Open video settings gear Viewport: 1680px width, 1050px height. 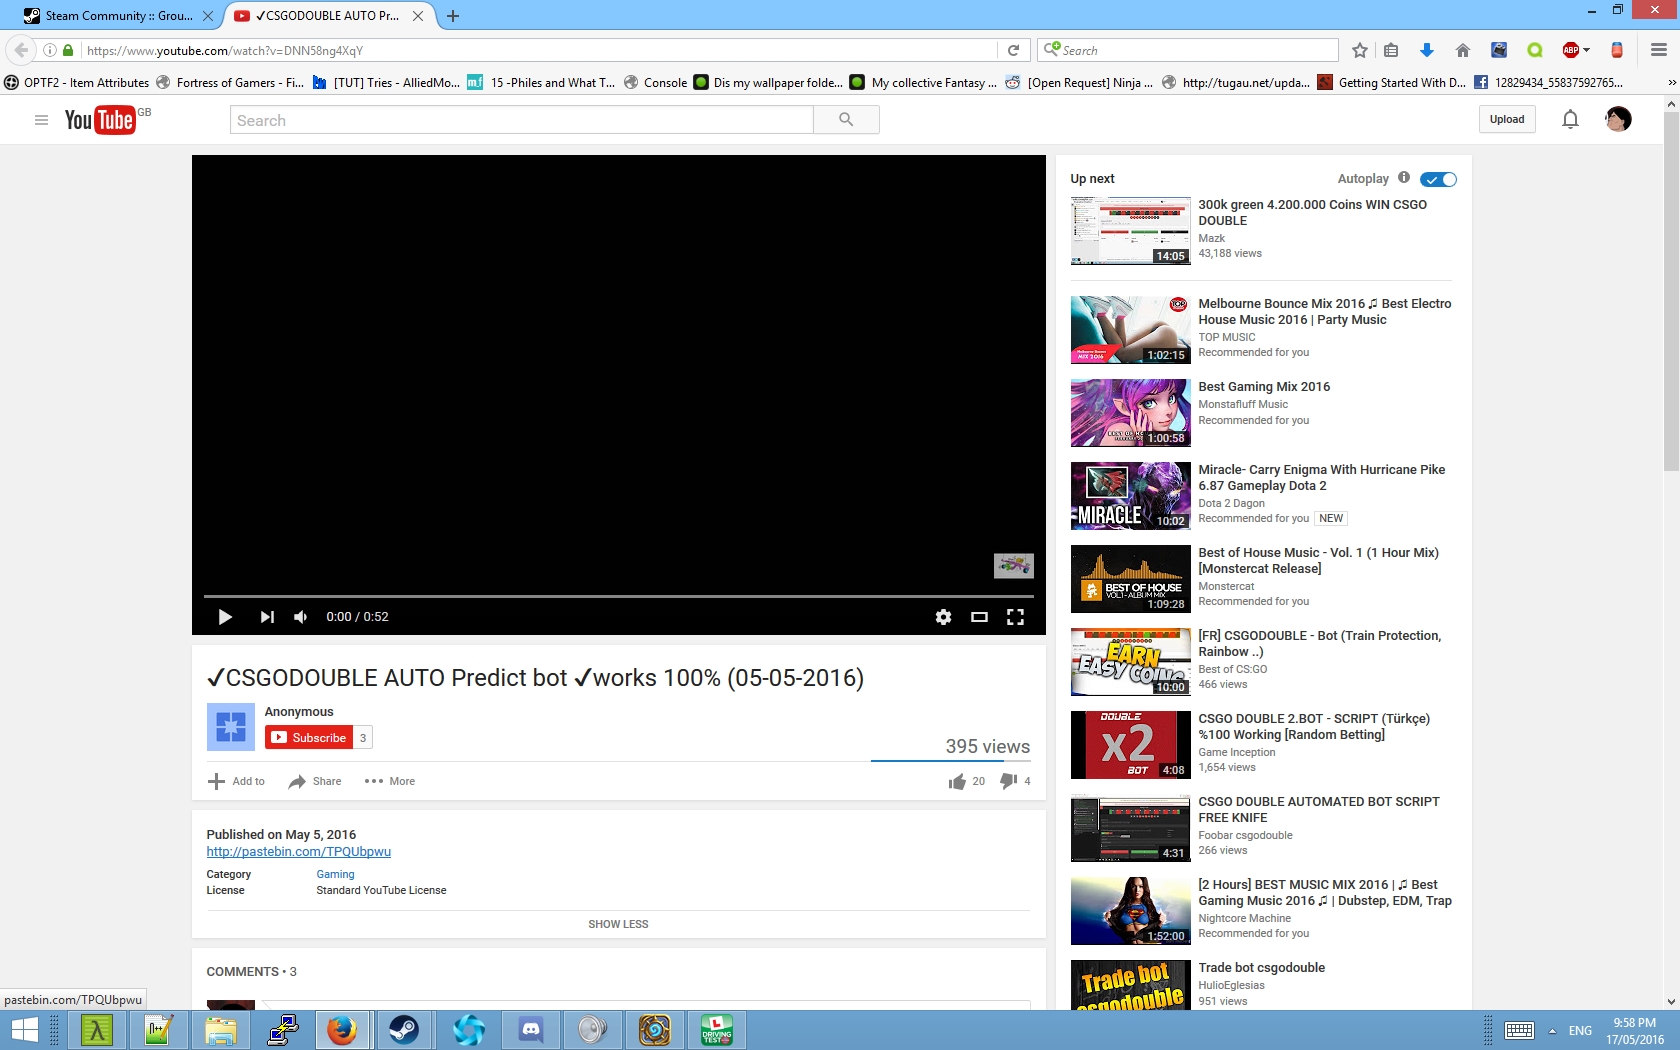point(943,617)
